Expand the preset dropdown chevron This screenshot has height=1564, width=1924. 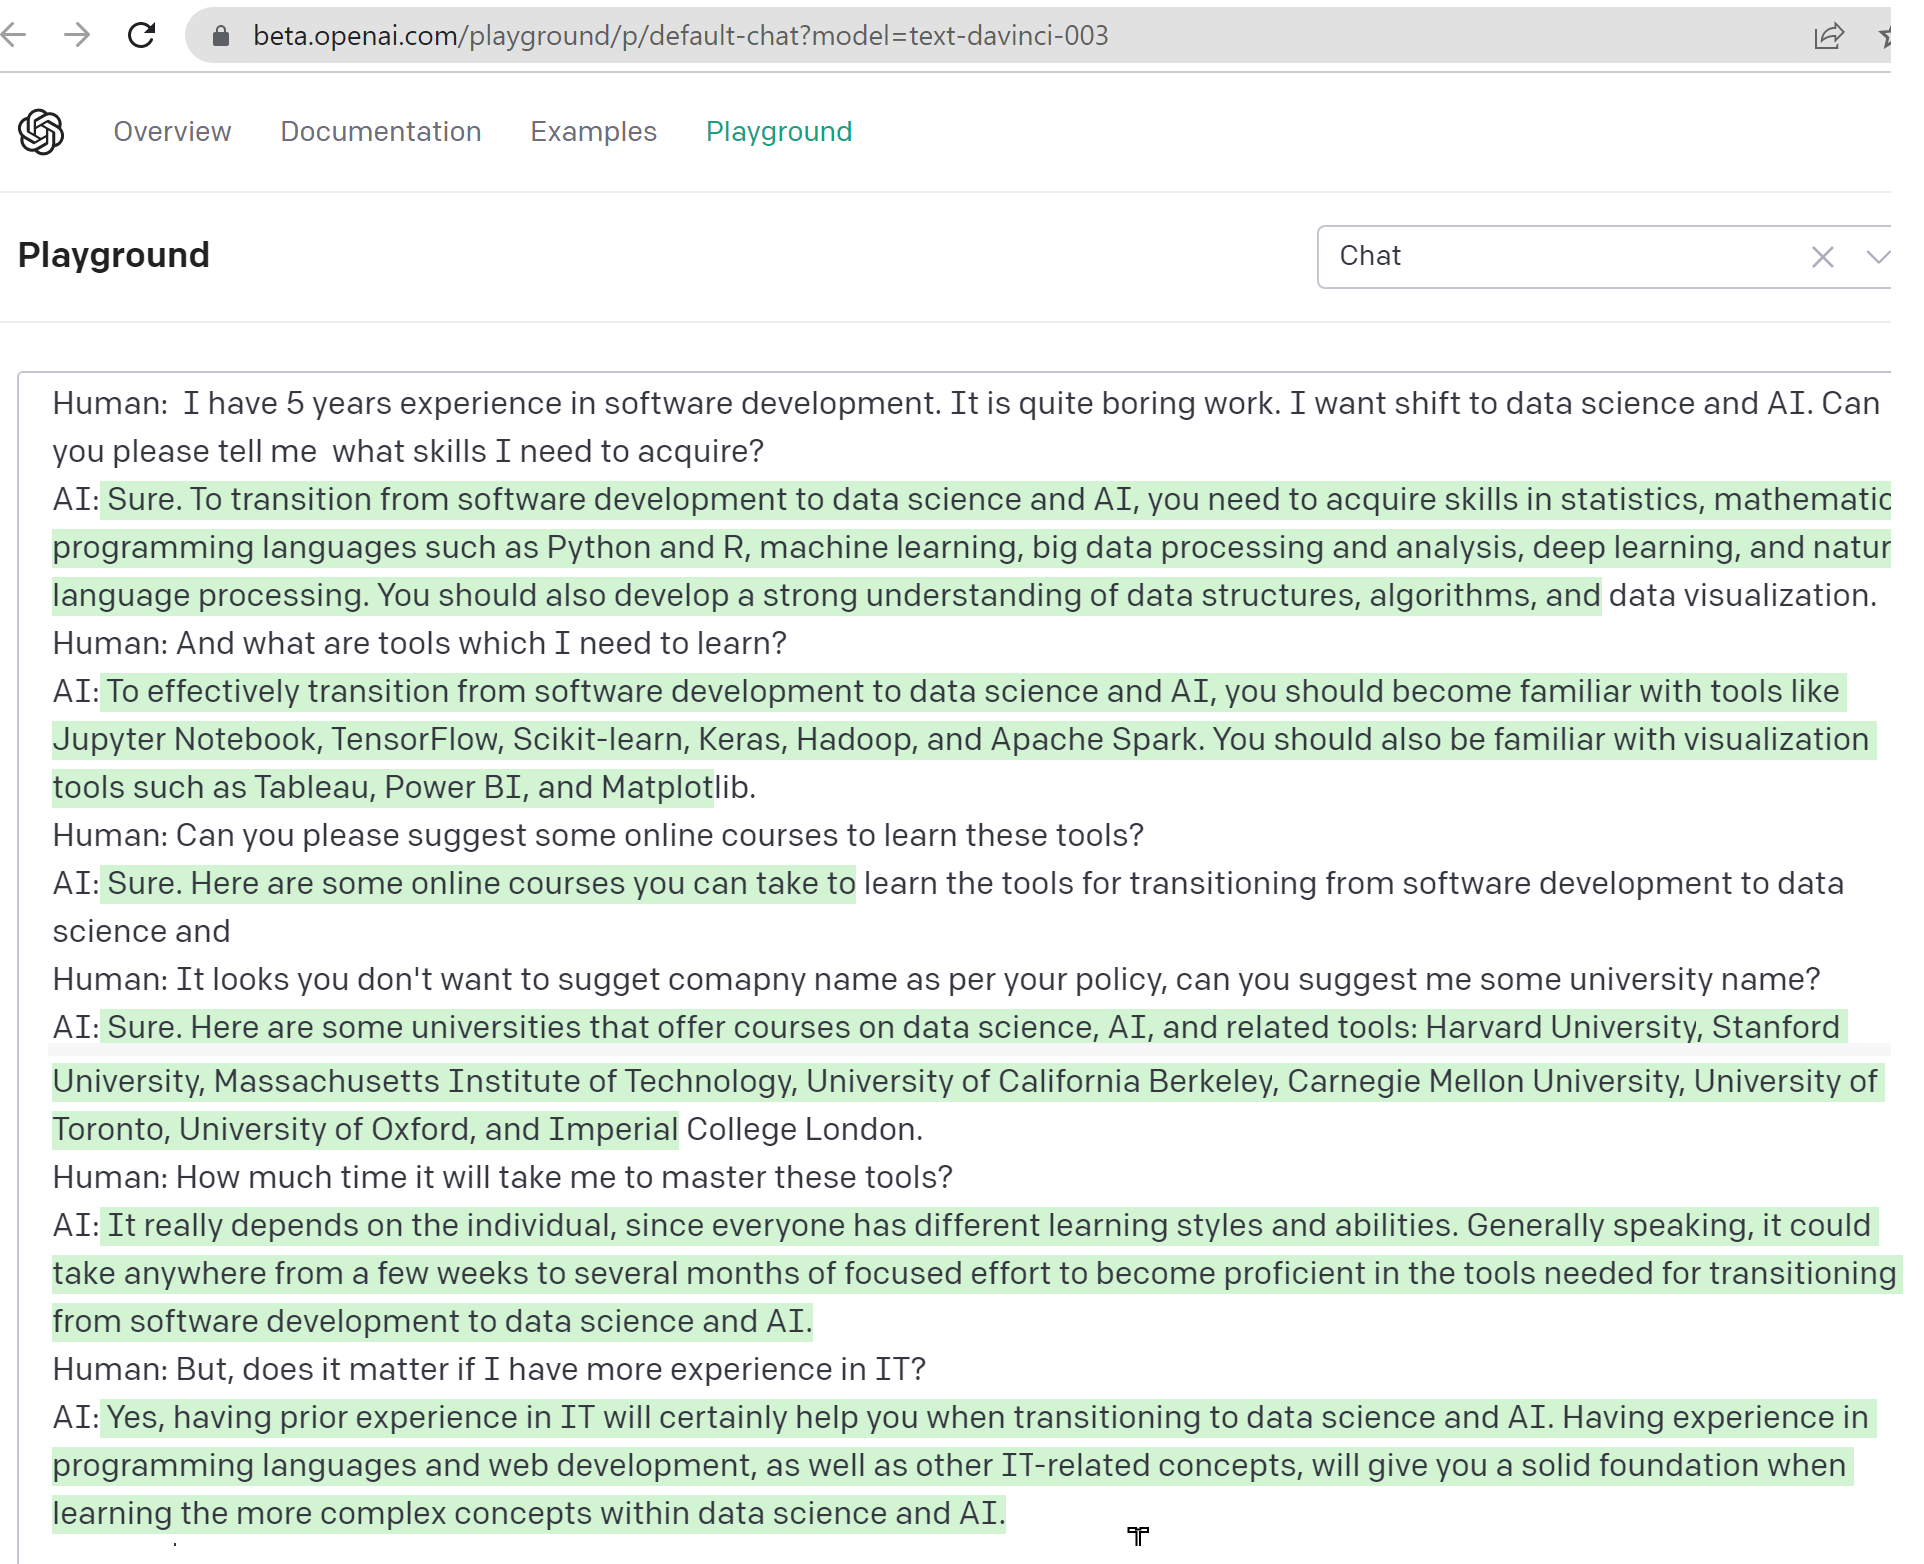[x=1877, y=257]
